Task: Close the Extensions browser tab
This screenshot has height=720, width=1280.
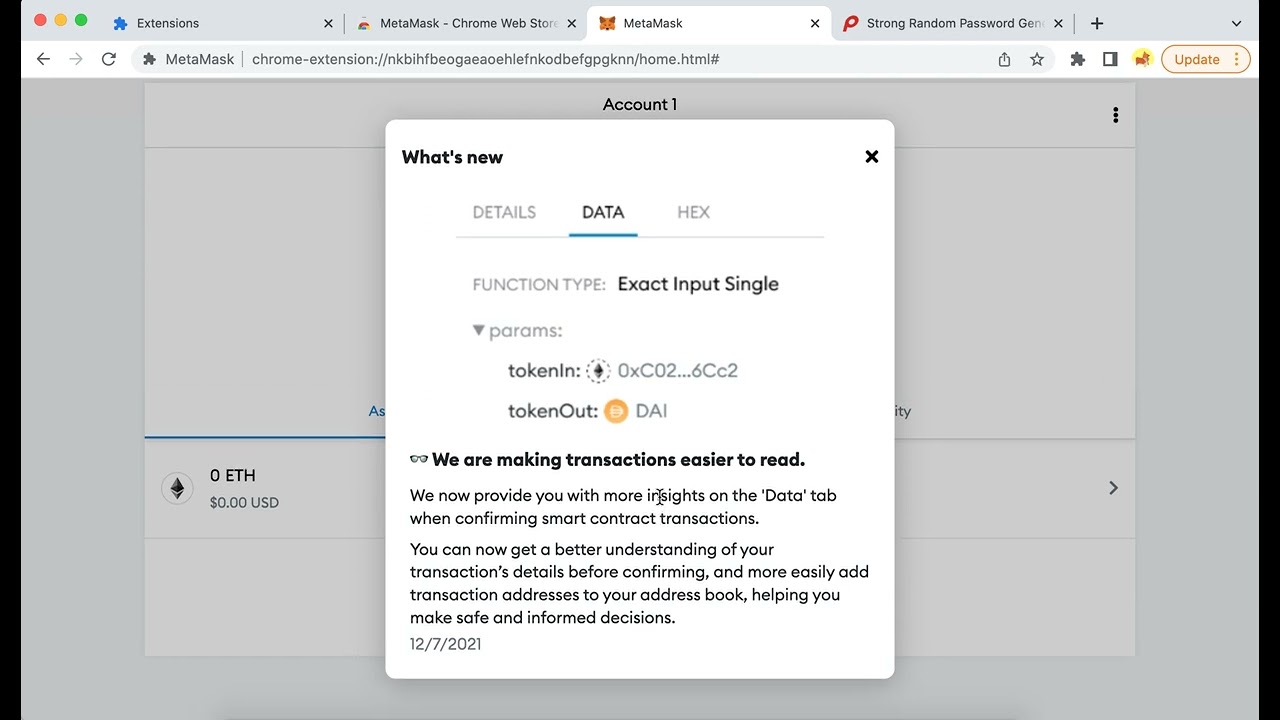Action: coord(328,23)
